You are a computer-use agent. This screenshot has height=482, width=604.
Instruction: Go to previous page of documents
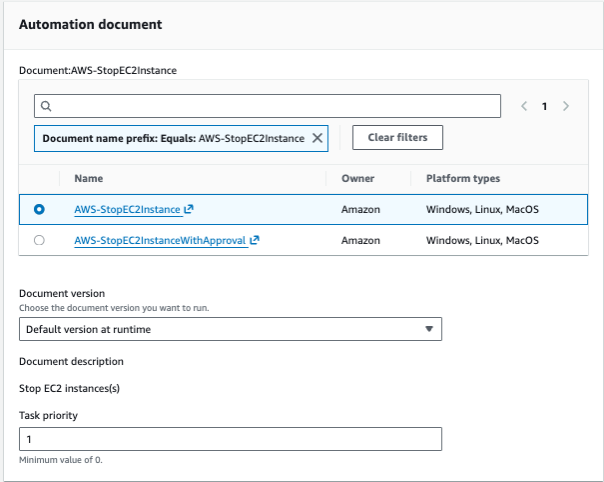tap(524, 106)
